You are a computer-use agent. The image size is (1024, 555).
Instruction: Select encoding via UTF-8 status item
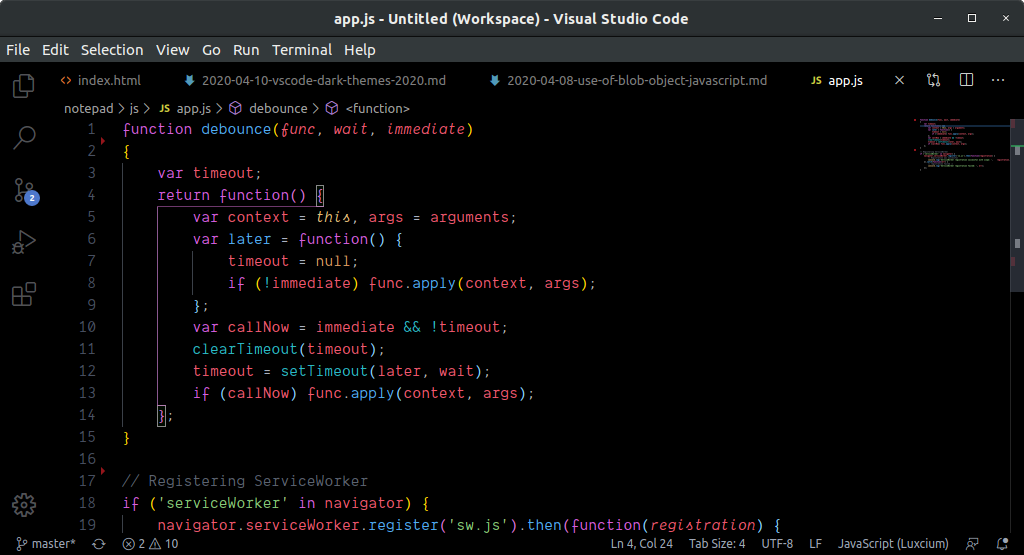pos(777,543)
